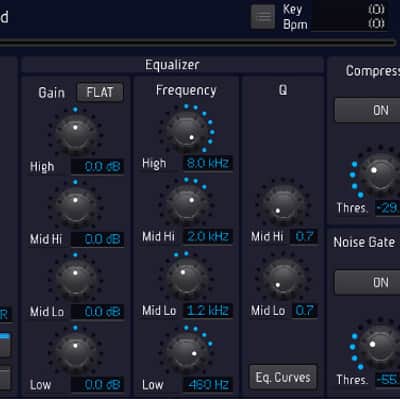Select the Mid Hi frequency 2.0 kHz value
This screenshot has width=400, height=400.
[x=208, y=237]
